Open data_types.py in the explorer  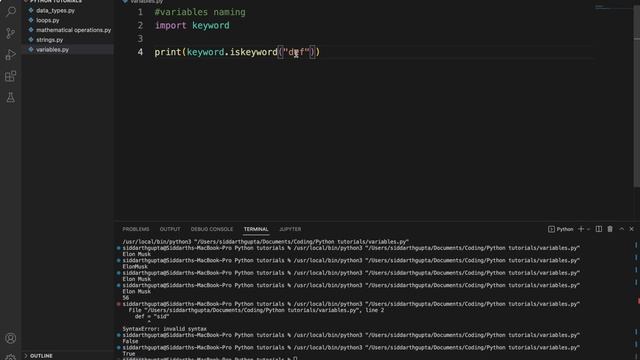56,10
